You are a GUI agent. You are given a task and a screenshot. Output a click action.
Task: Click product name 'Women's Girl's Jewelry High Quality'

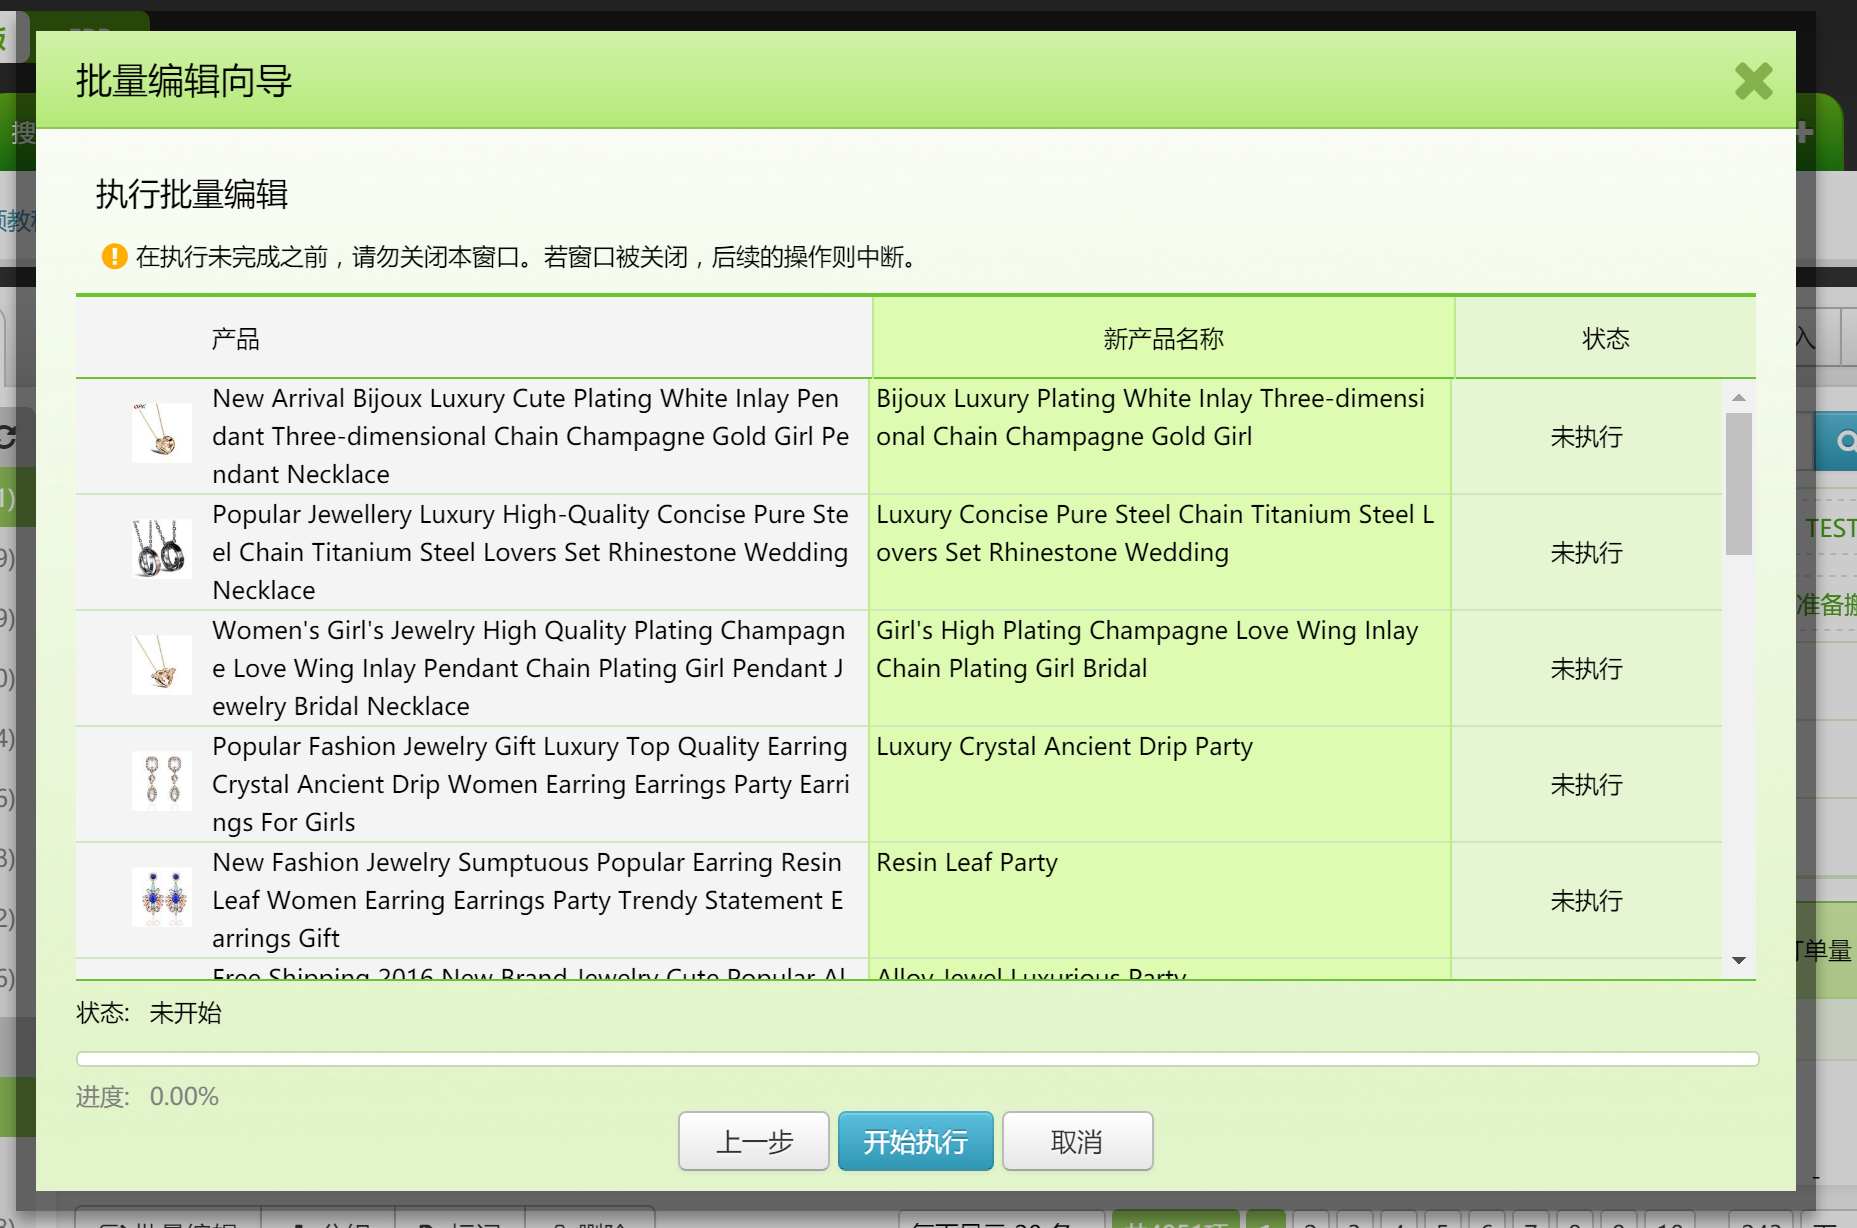(x=529, y=668)
